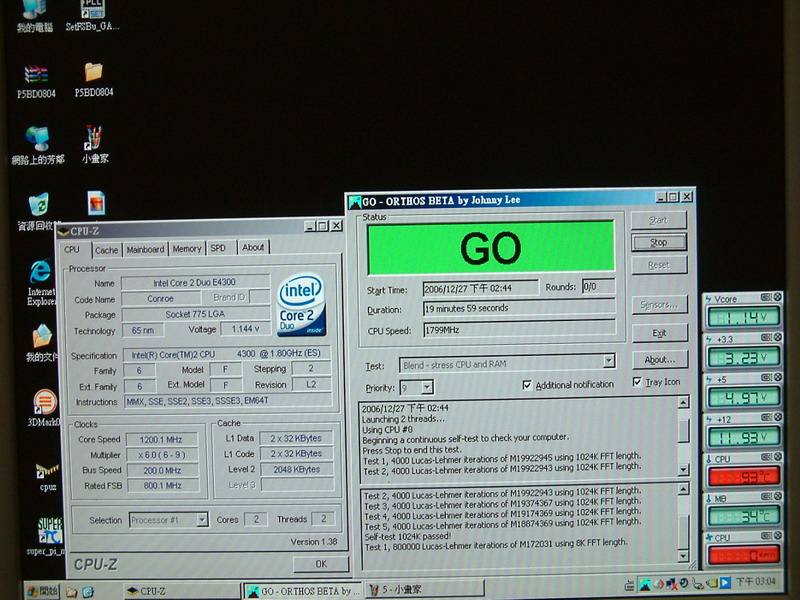Switch to the Mainboard tab in CPU-Z
This screenshot has height=600, width=800.
click(x=145, y=249)
